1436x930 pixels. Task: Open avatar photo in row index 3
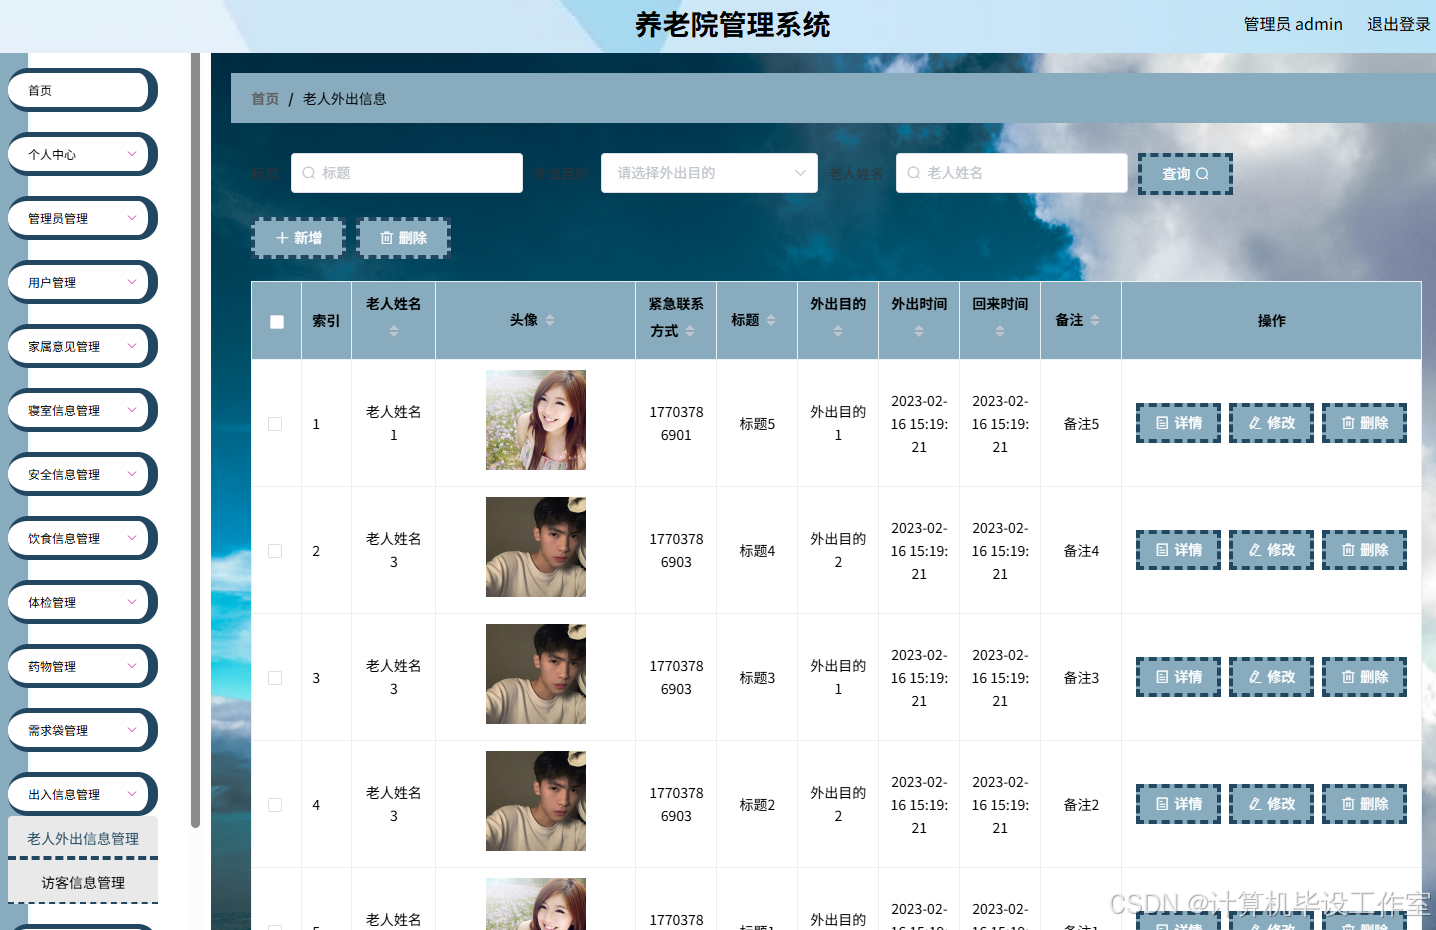coord(536,674)
